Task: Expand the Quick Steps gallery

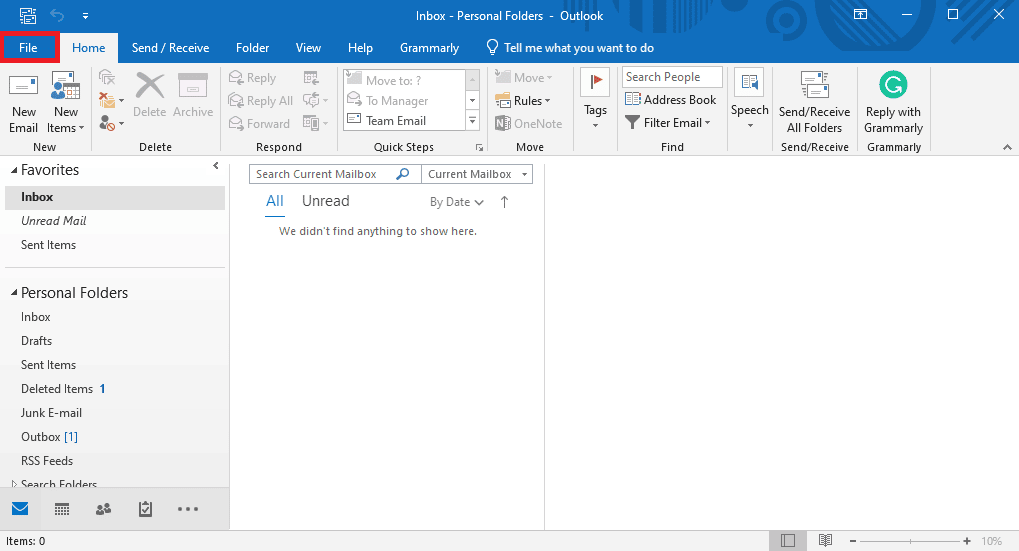Action: [473, 121]
